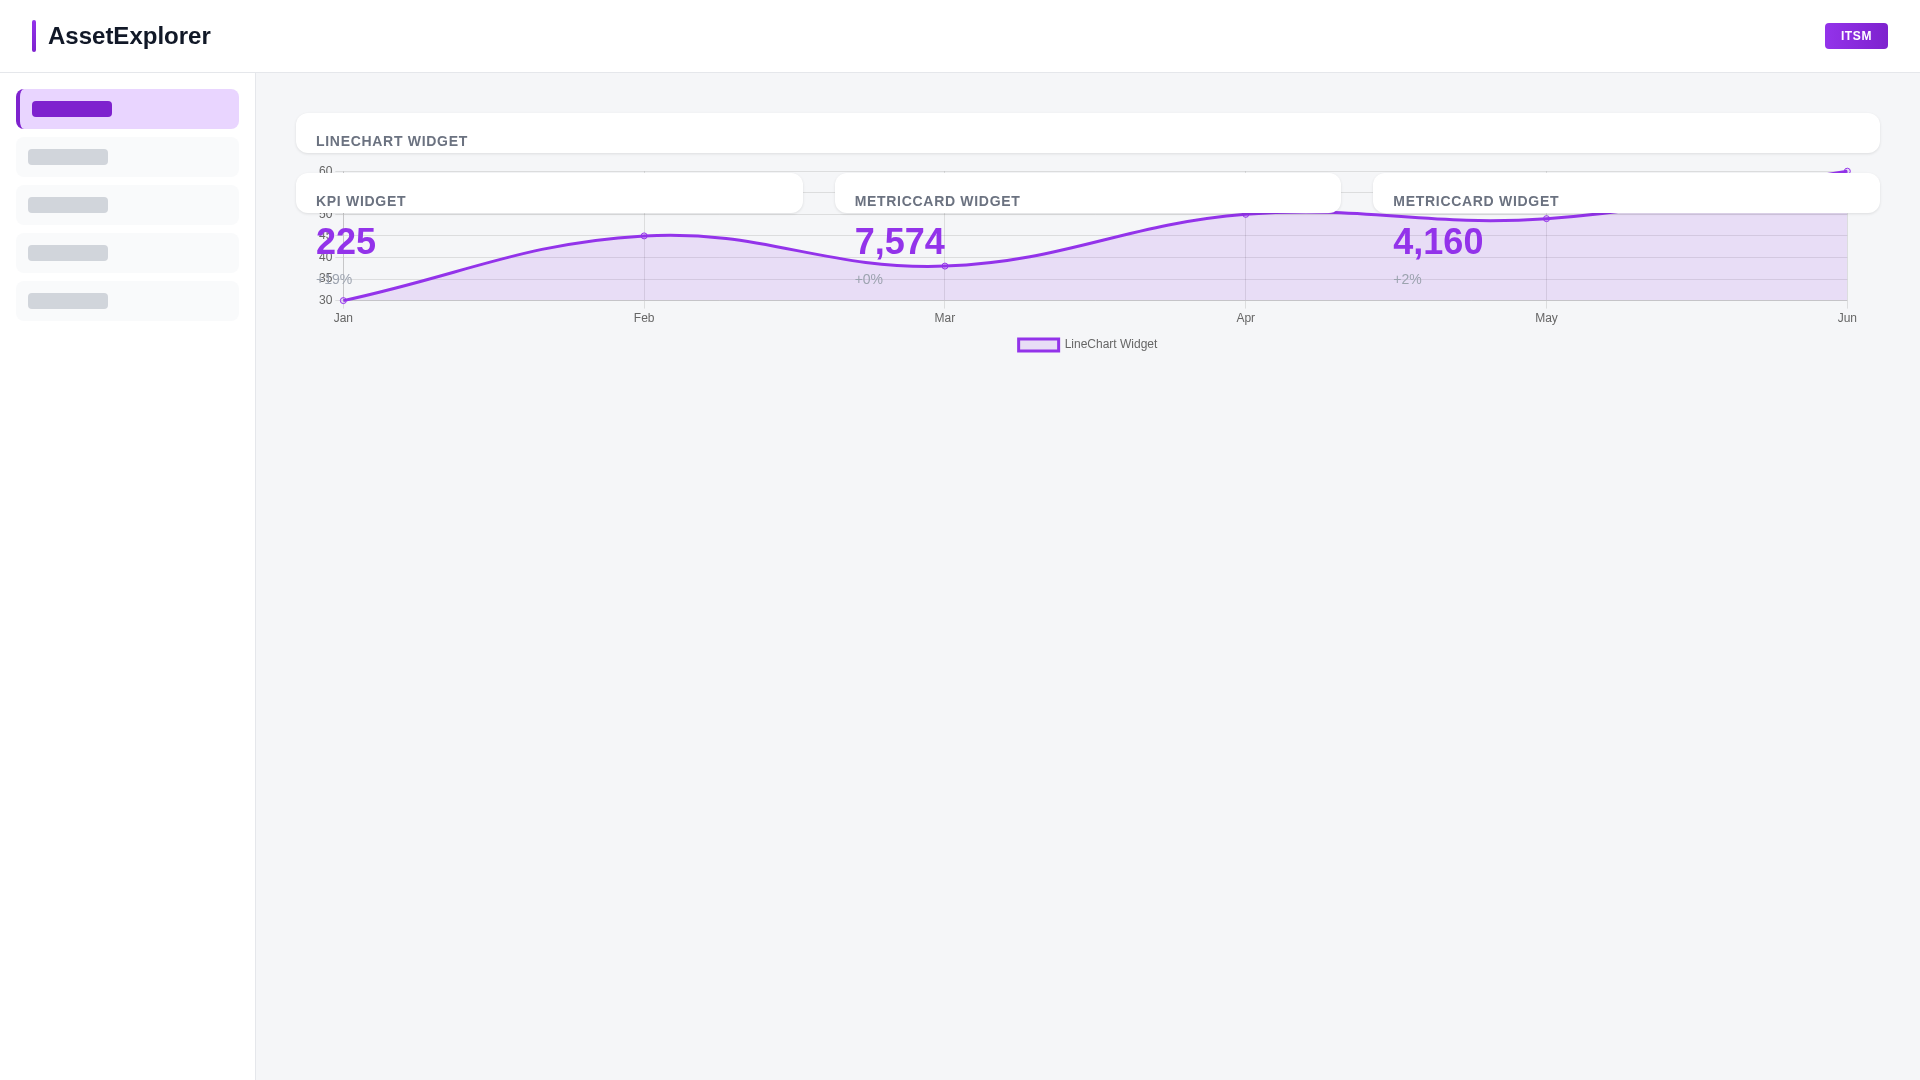Click the May data point on the line chart
The image size is (1920, 1080).
click(1546, 216)
